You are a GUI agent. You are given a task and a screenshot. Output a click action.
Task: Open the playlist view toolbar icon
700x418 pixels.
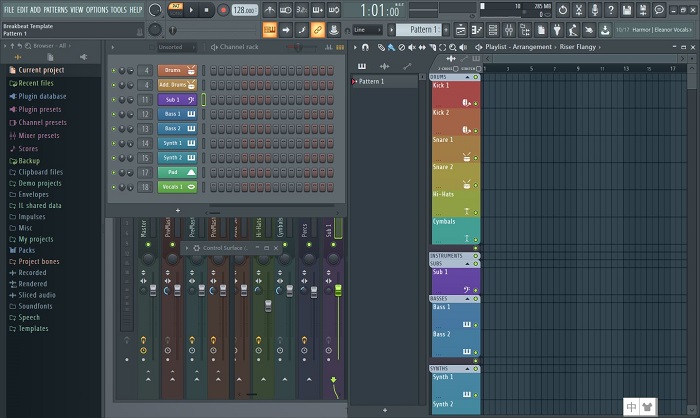460,30
